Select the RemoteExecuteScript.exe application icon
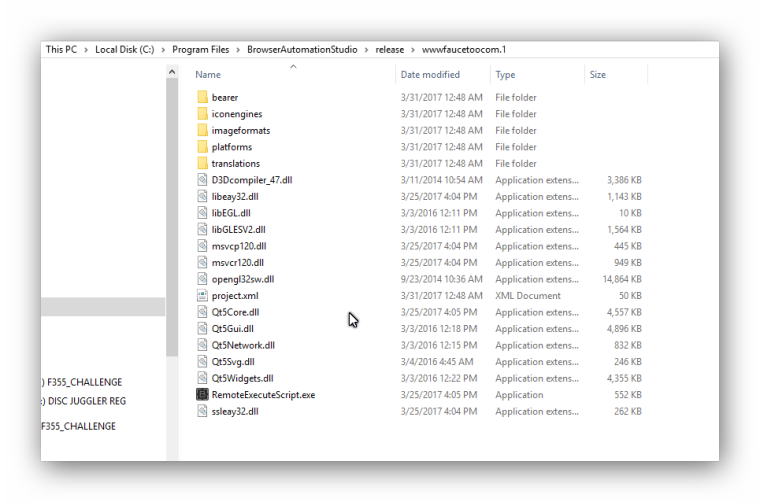The height and width of the screenshot is (502, 760). pyautogui.click(x=202, y=394)
